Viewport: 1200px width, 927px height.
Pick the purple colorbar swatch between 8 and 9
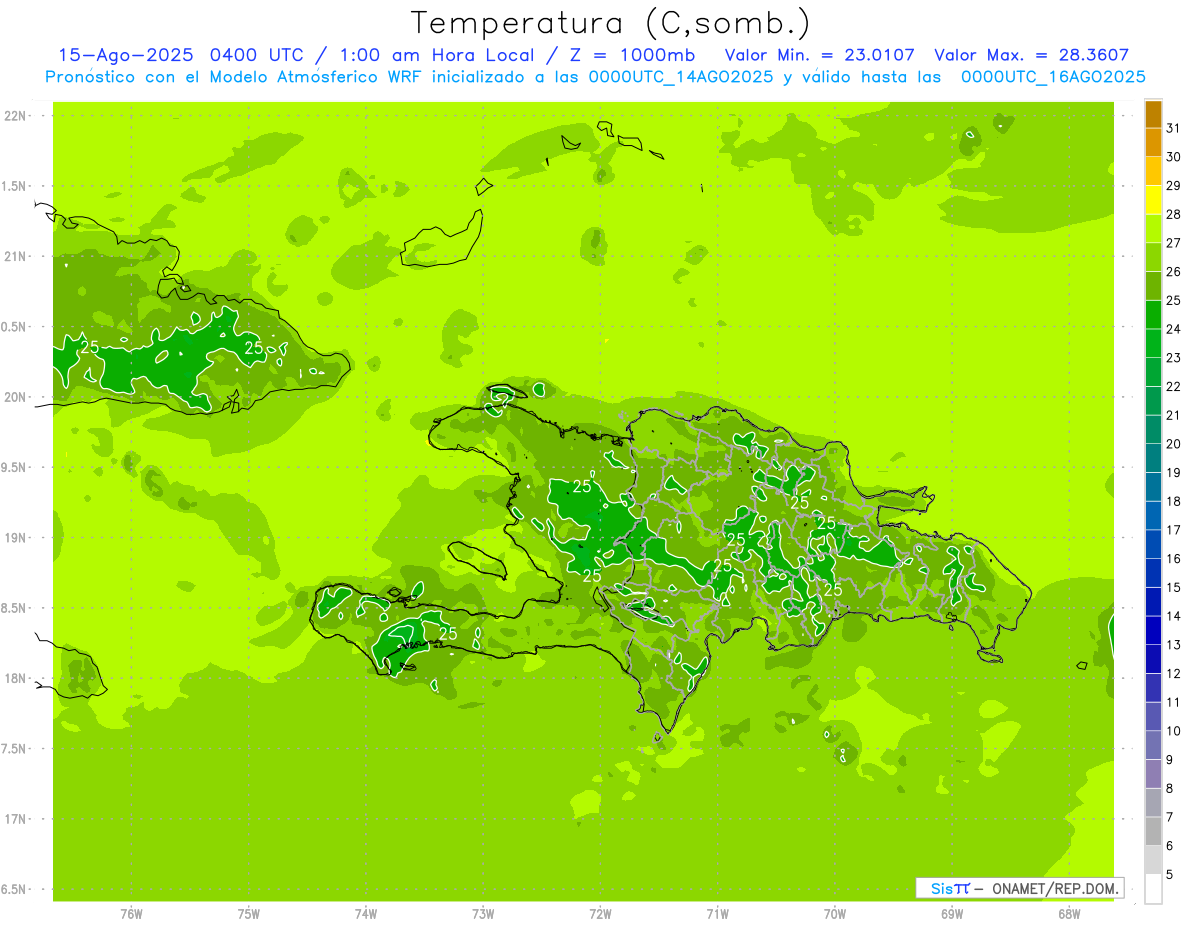(1153, 775)
